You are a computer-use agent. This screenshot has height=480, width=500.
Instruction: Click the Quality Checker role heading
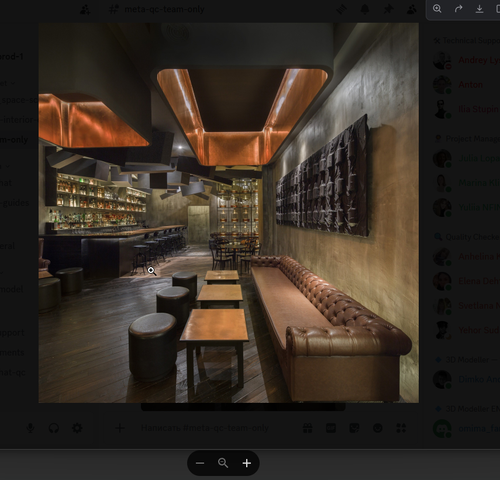(467, 237)
